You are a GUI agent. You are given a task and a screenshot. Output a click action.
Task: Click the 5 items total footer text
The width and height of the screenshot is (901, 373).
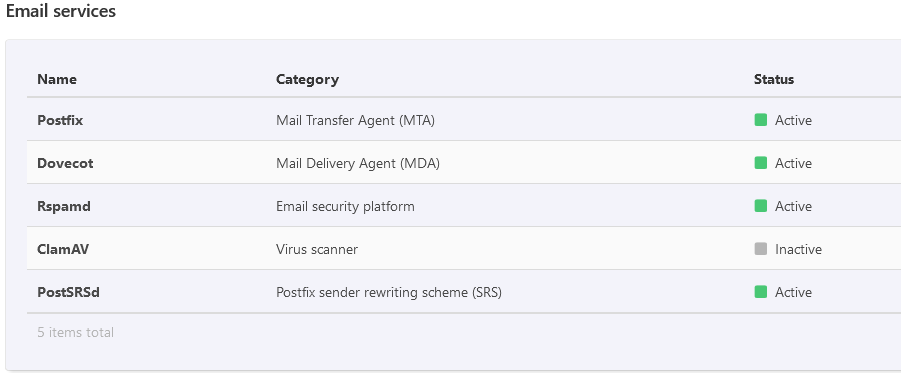point(76,332)
